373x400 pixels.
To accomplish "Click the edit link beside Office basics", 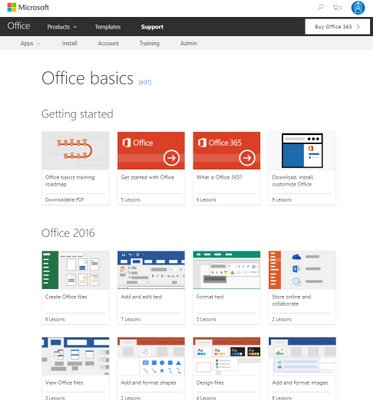I will tap(145, 82).
